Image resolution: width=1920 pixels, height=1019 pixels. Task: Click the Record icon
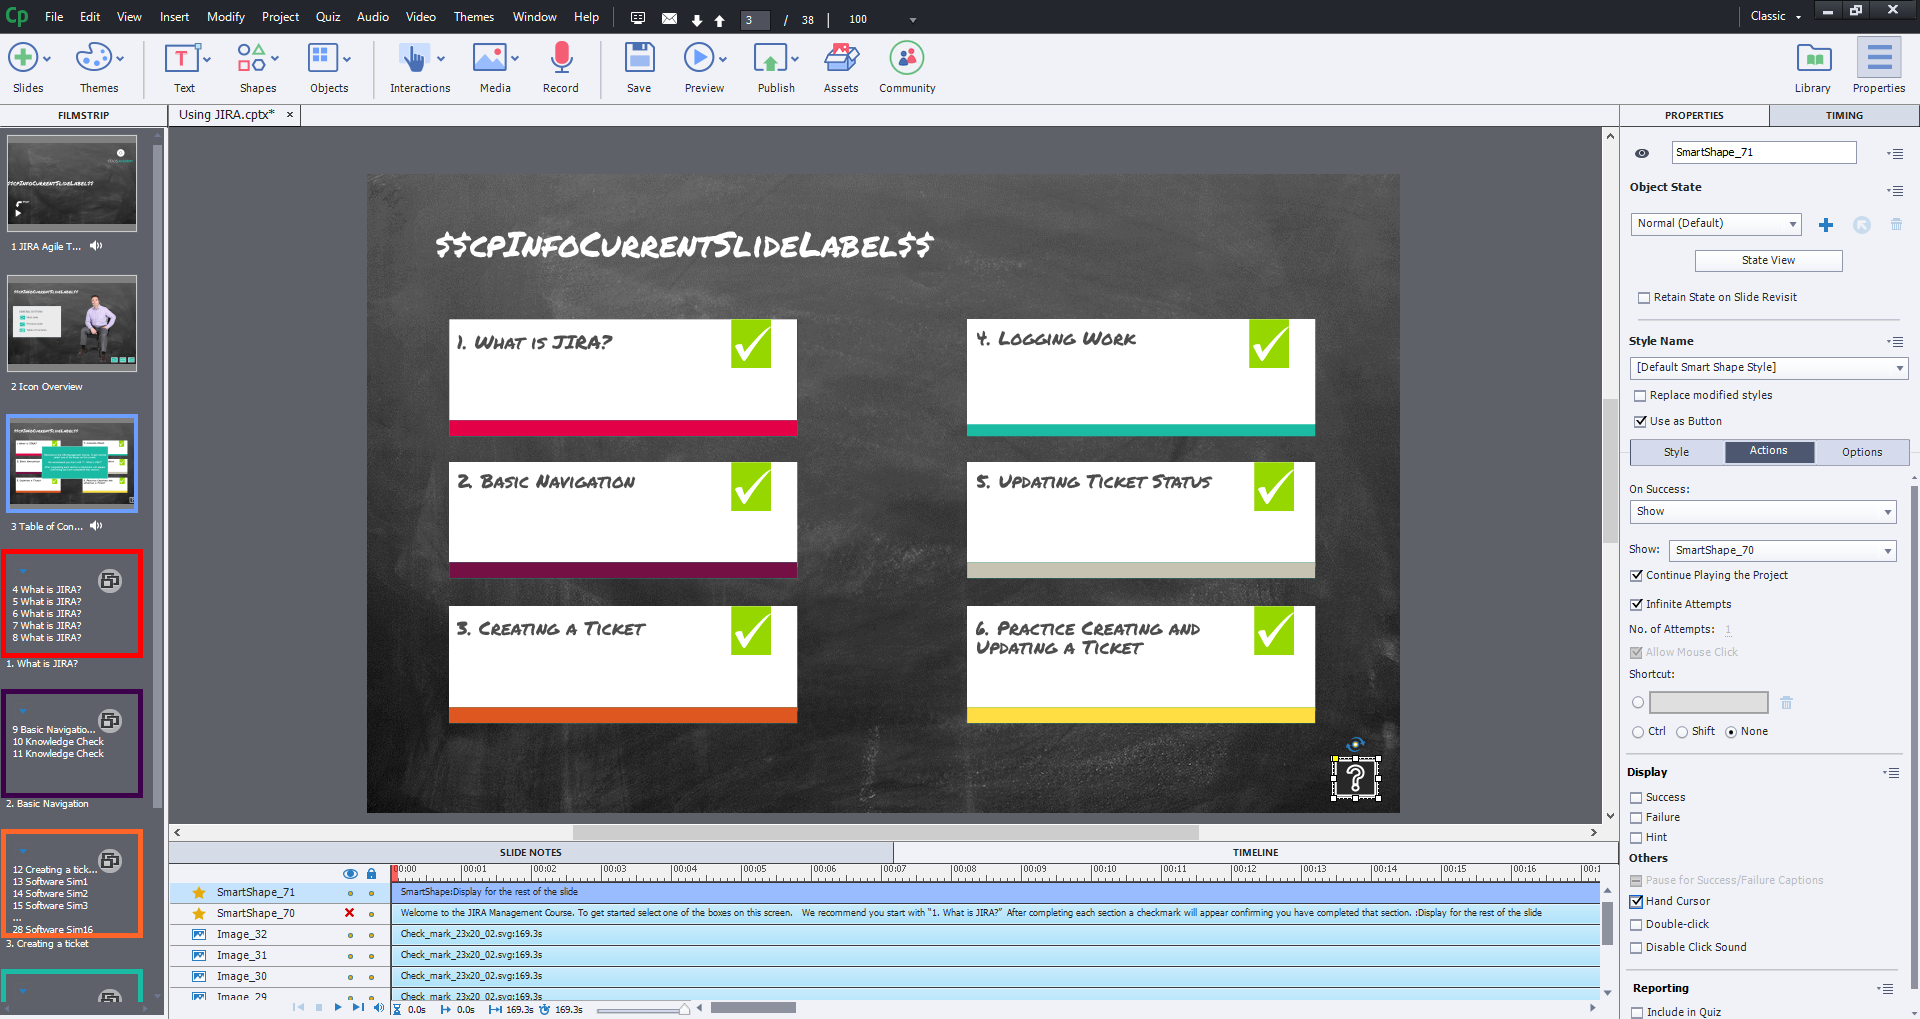click(560, 60)
